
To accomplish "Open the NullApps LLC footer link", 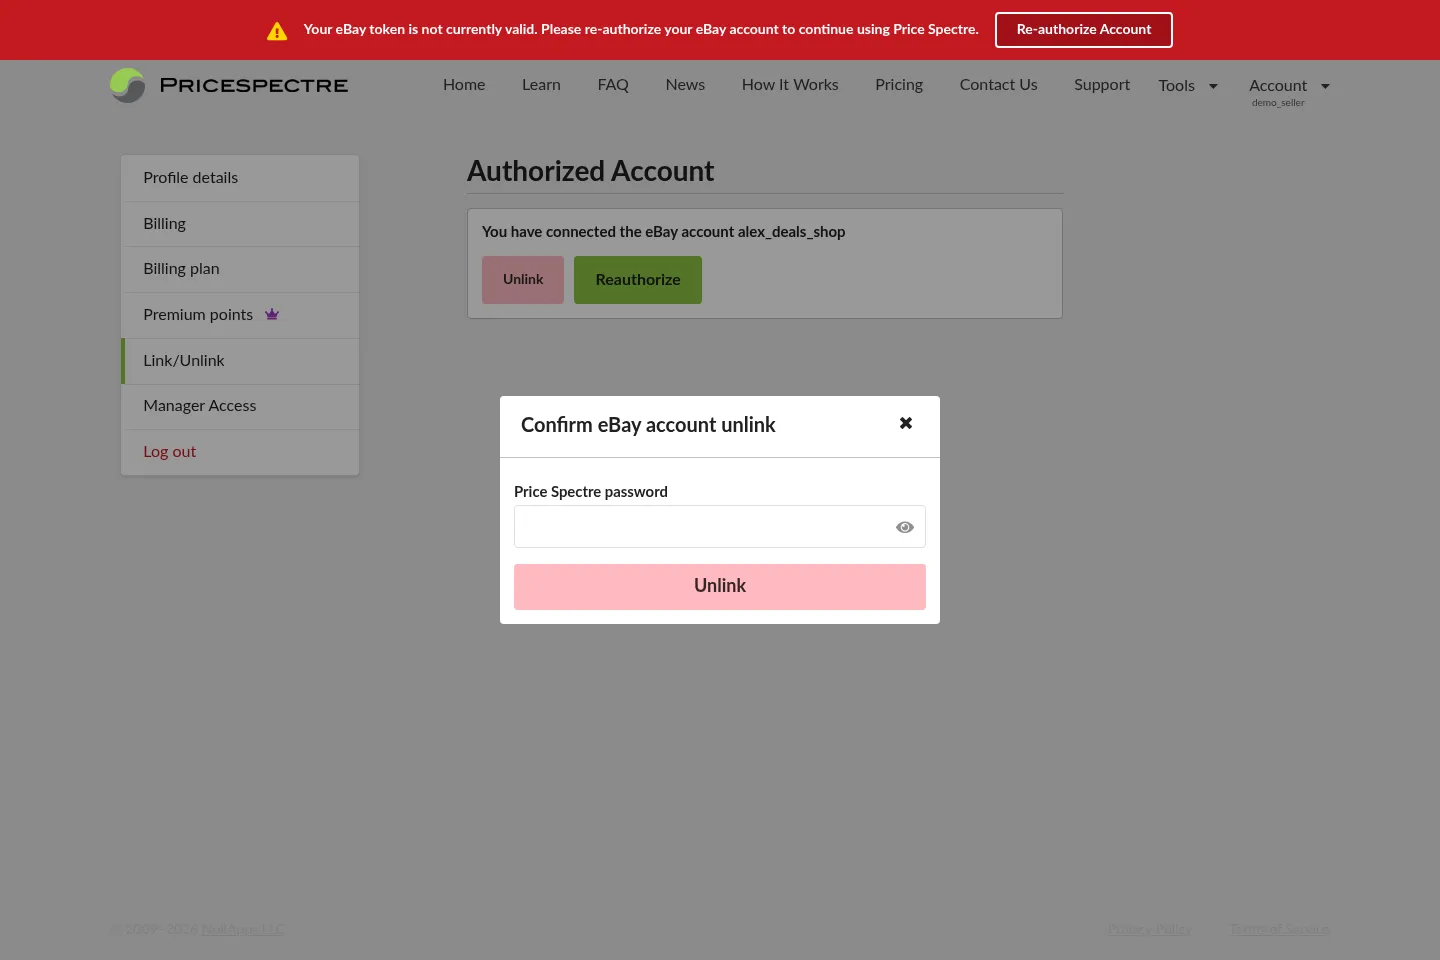I will [x=243, y=929].
